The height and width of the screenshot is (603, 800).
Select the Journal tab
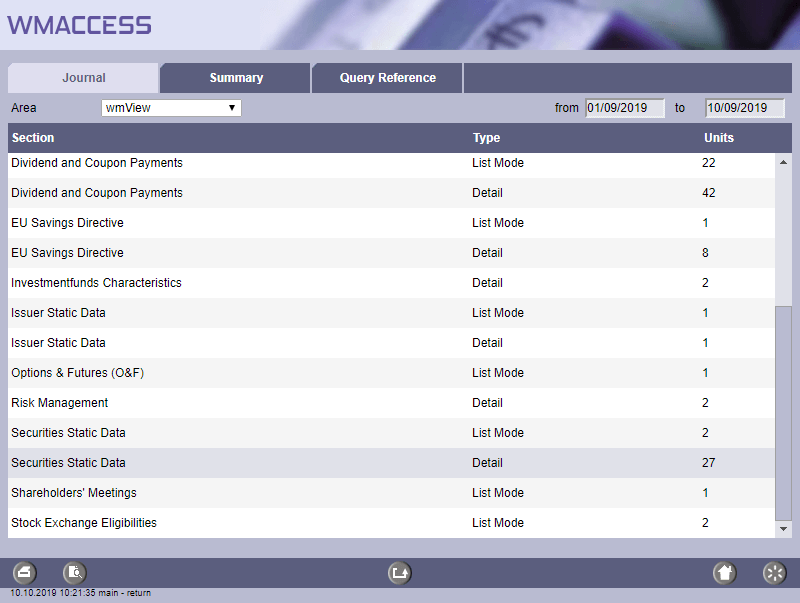(x=84, y=78)
